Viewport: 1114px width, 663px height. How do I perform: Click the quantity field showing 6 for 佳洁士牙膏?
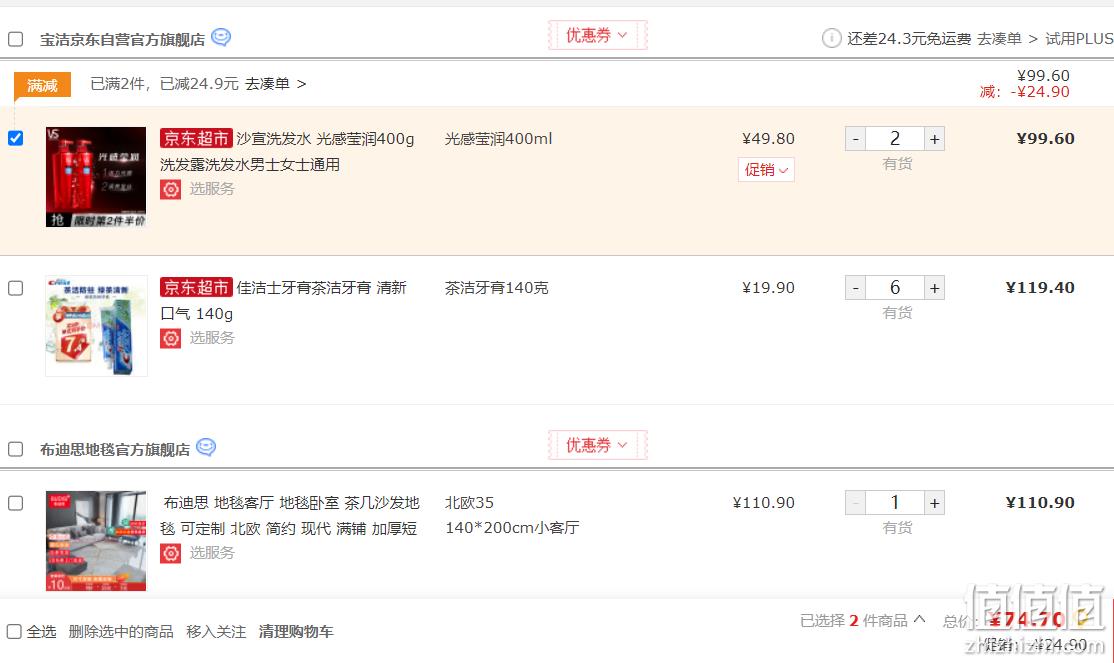click(x=895, y=288)
